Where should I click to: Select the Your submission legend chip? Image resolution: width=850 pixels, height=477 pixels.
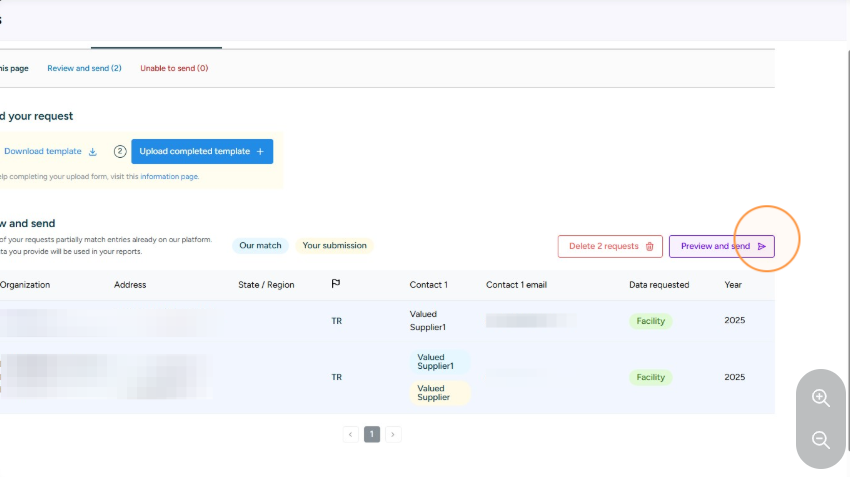334,246
